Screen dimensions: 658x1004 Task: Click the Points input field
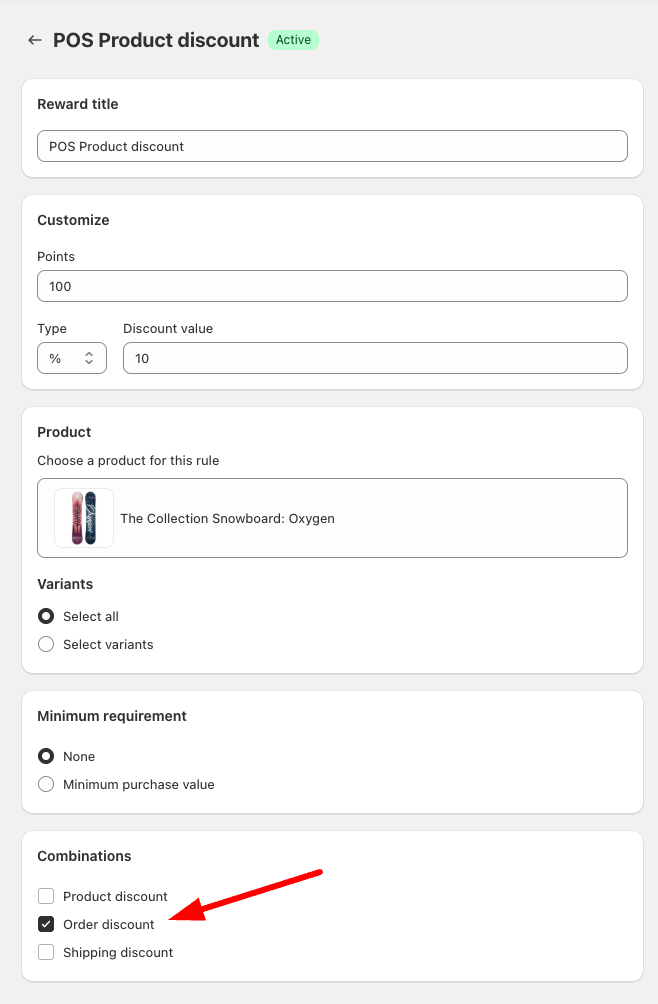(x=332, y=286)
